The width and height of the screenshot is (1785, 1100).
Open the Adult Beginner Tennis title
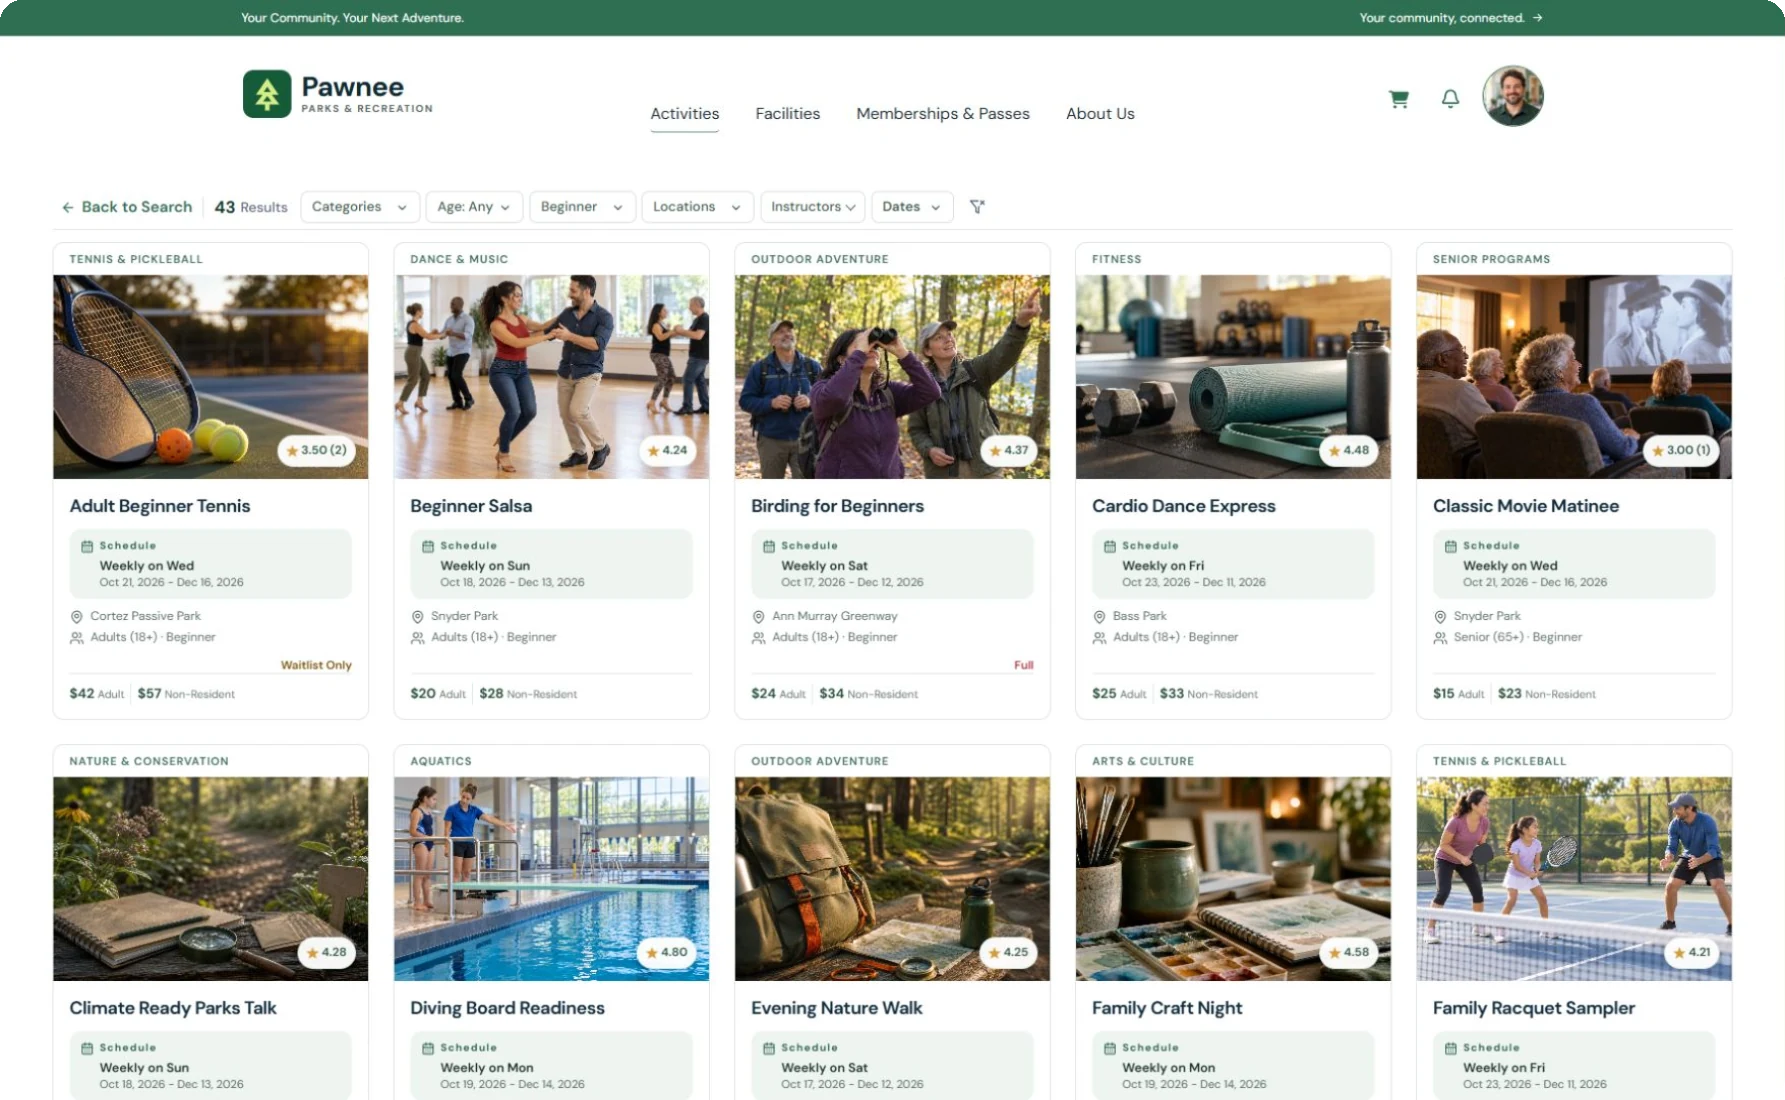coord(160,506)
